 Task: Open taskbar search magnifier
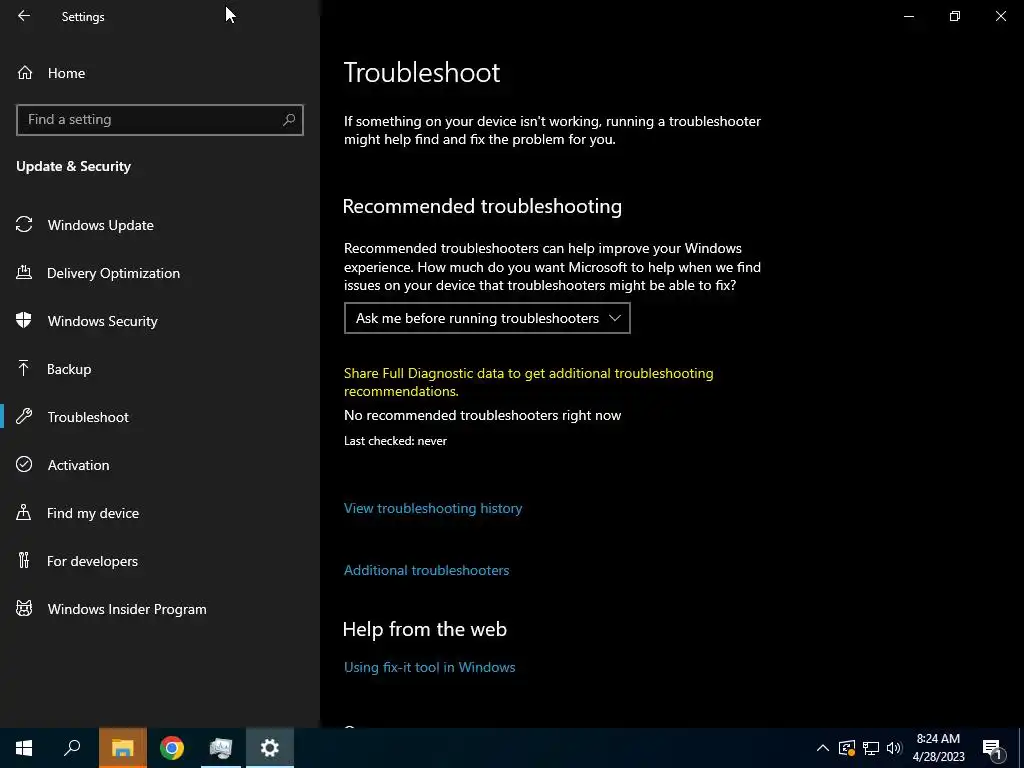[72, 748]
